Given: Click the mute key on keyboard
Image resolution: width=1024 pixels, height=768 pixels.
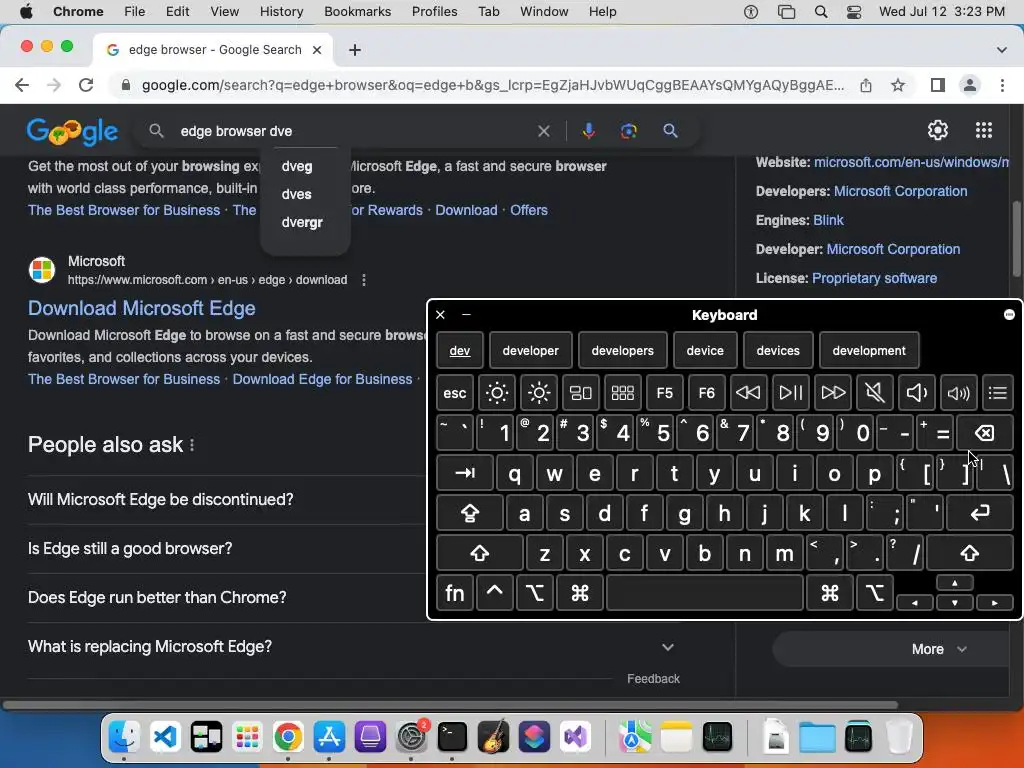Looking at the screenshot, I should click(x=874, y=392).
